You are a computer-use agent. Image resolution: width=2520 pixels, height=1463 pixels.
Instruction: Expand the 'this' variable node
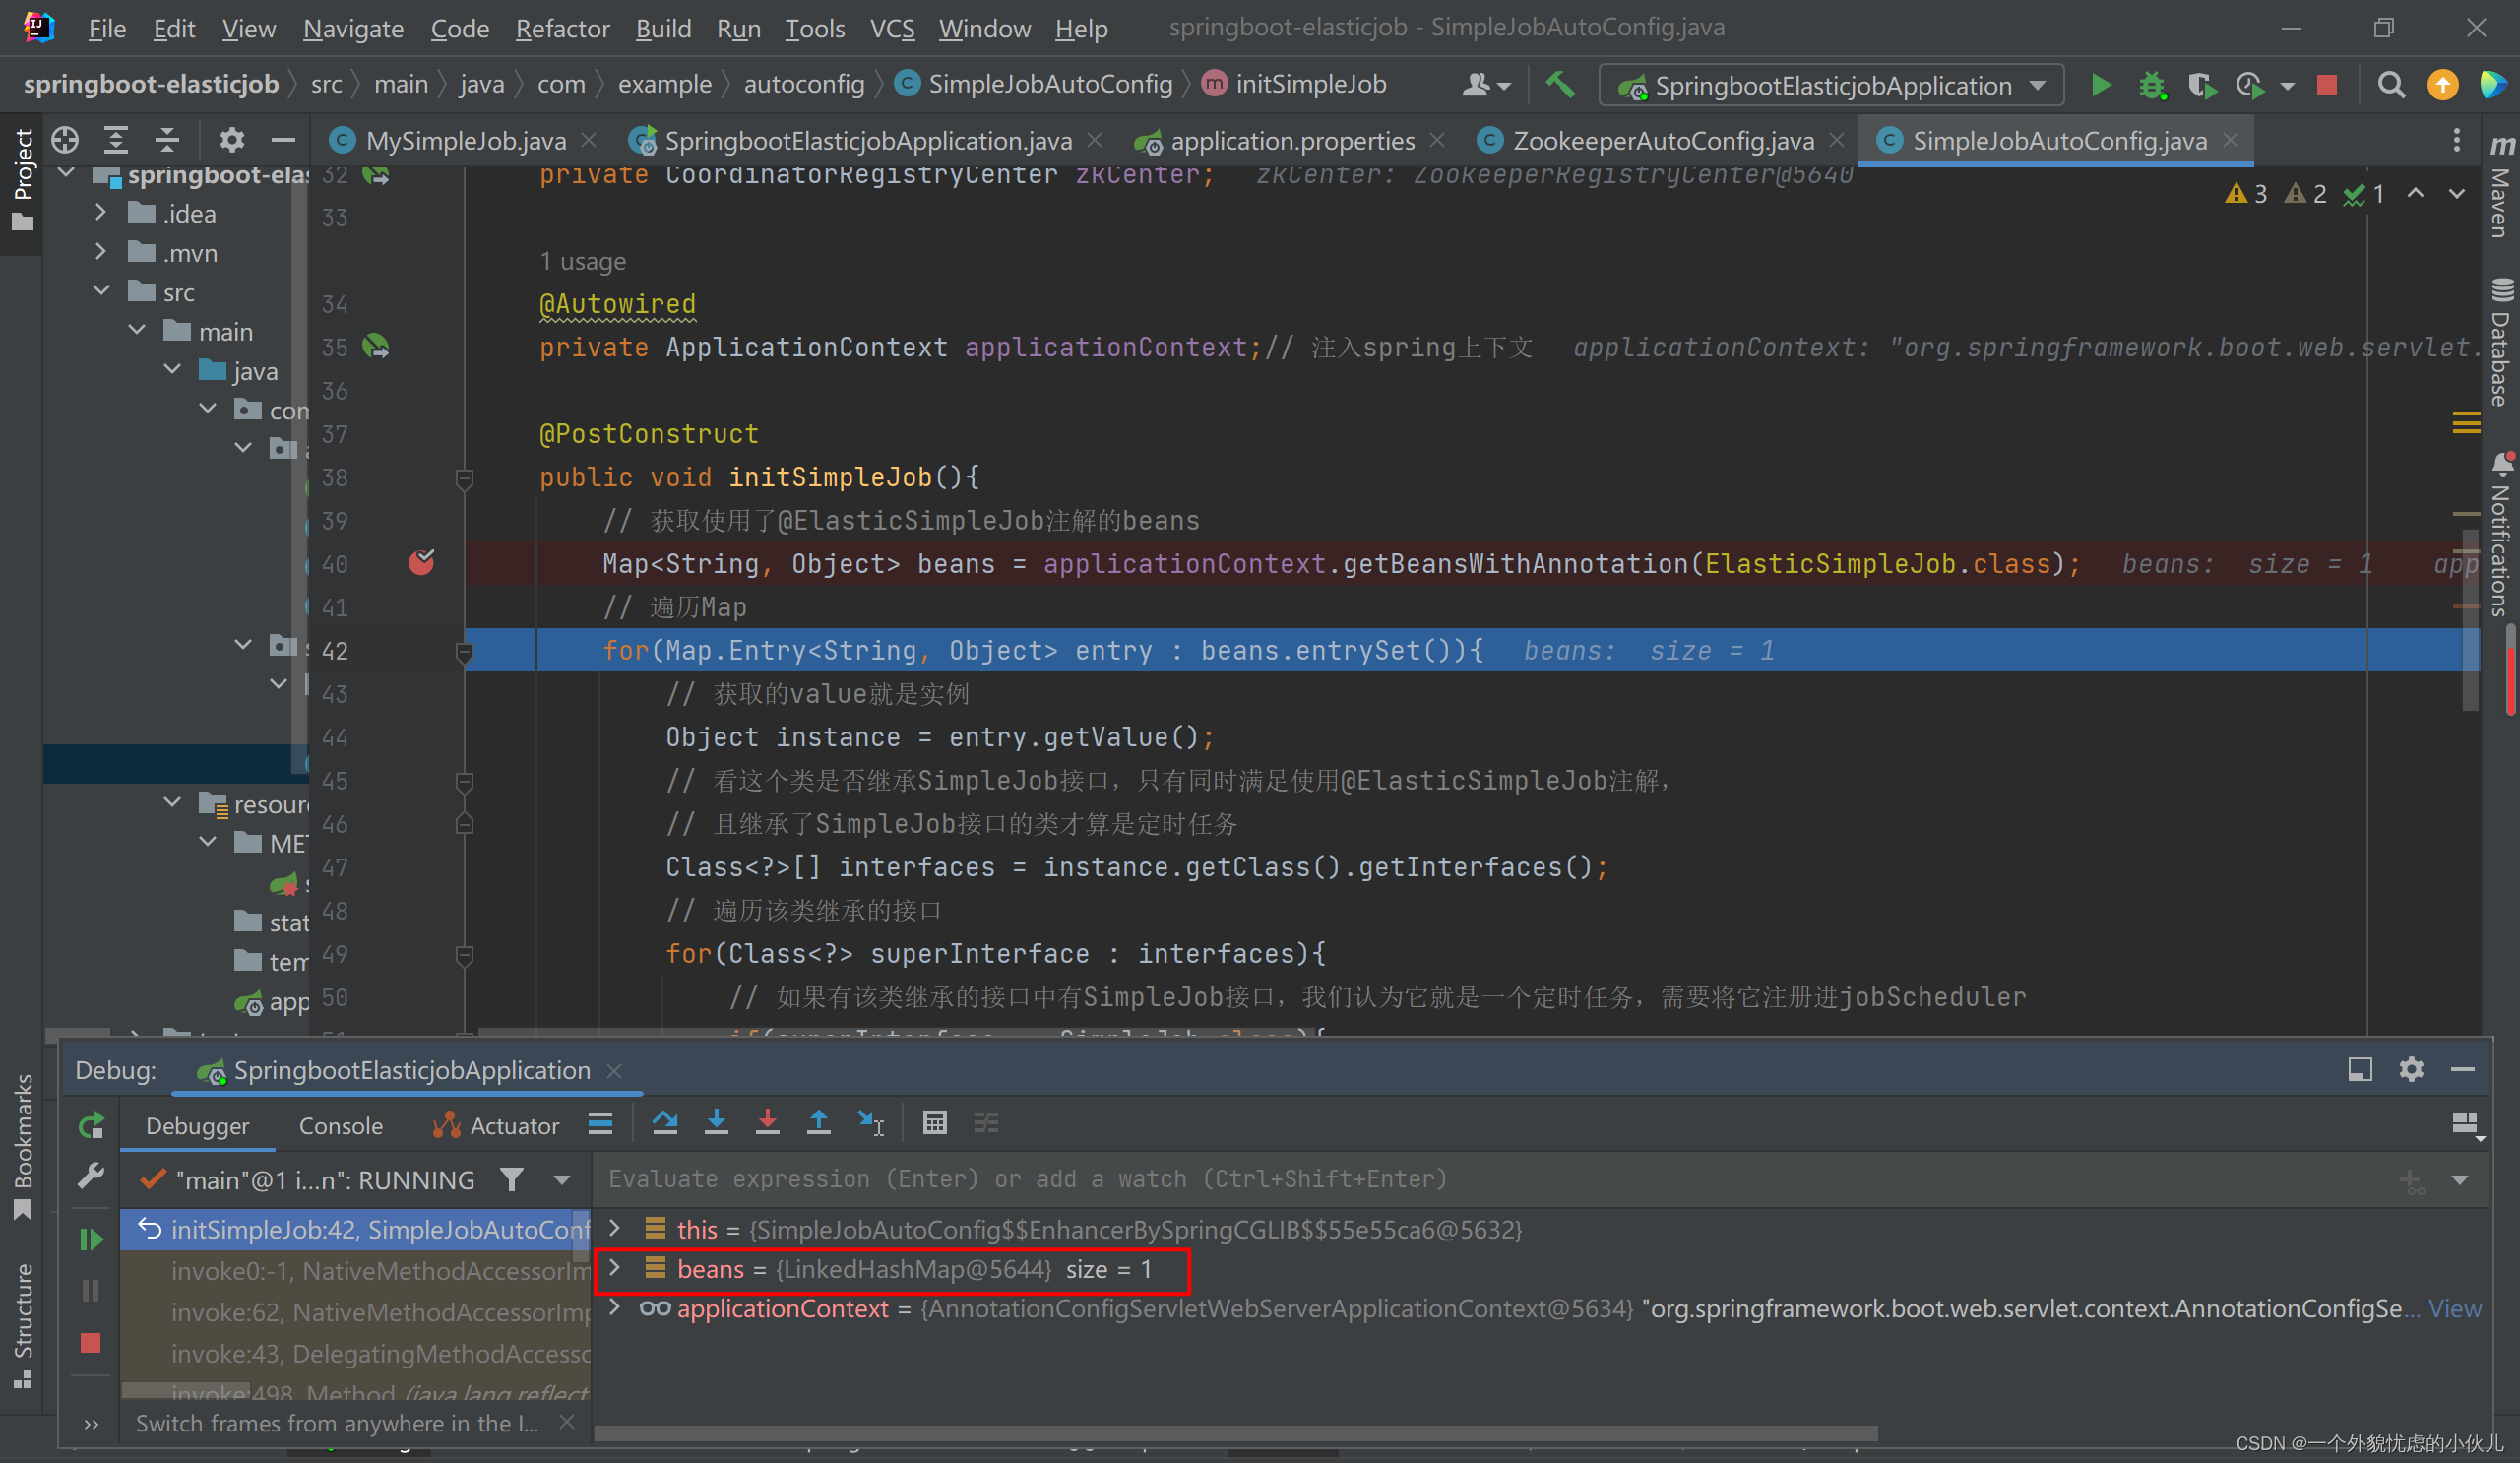615,1228
